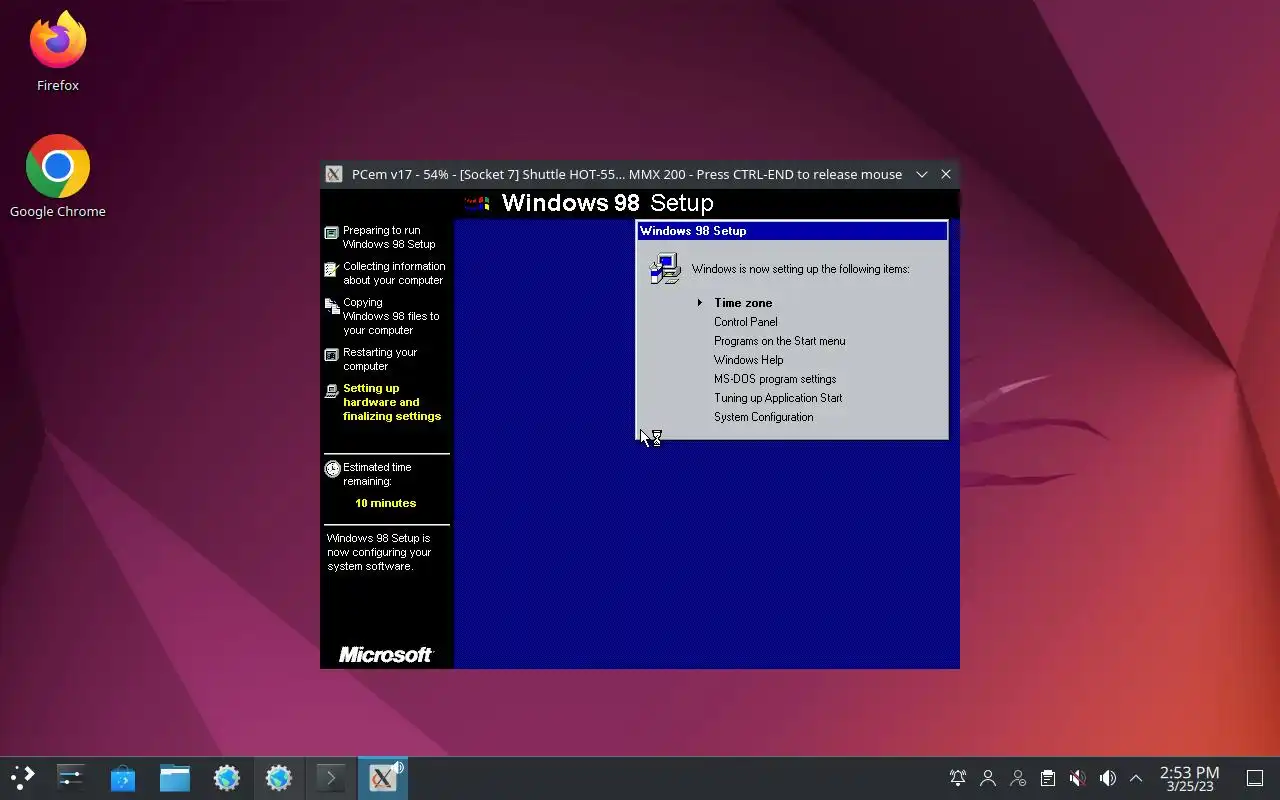The image size is (1280, 800).
Task: Click the 'Restarting your computer' step text
Action: tap(380, 359)
